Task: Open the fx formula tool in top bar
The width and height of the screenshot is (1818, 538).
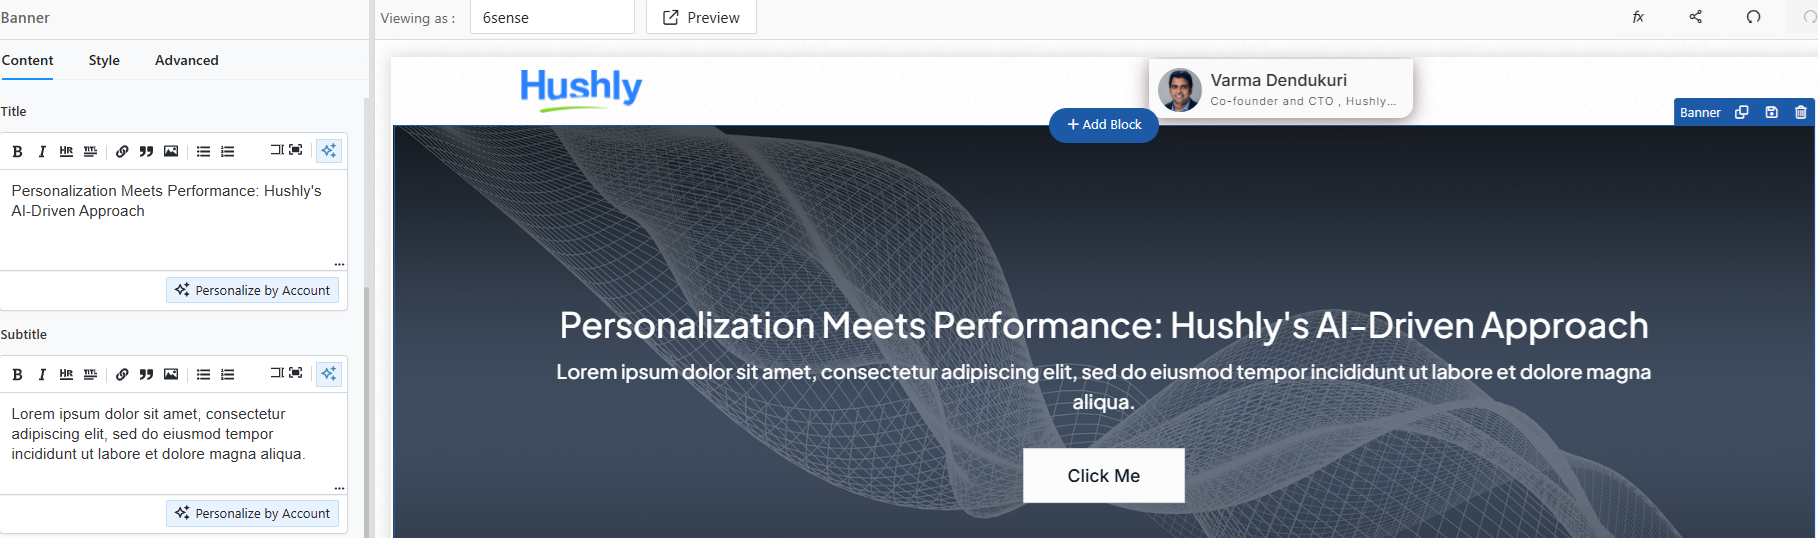Action: [x=1638, y=17]
